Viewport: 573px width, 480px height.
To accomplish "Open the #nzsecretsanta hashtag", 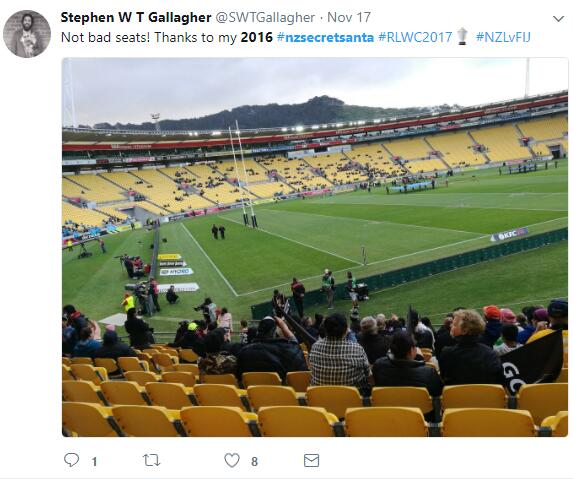I will (x=325, y=37).
